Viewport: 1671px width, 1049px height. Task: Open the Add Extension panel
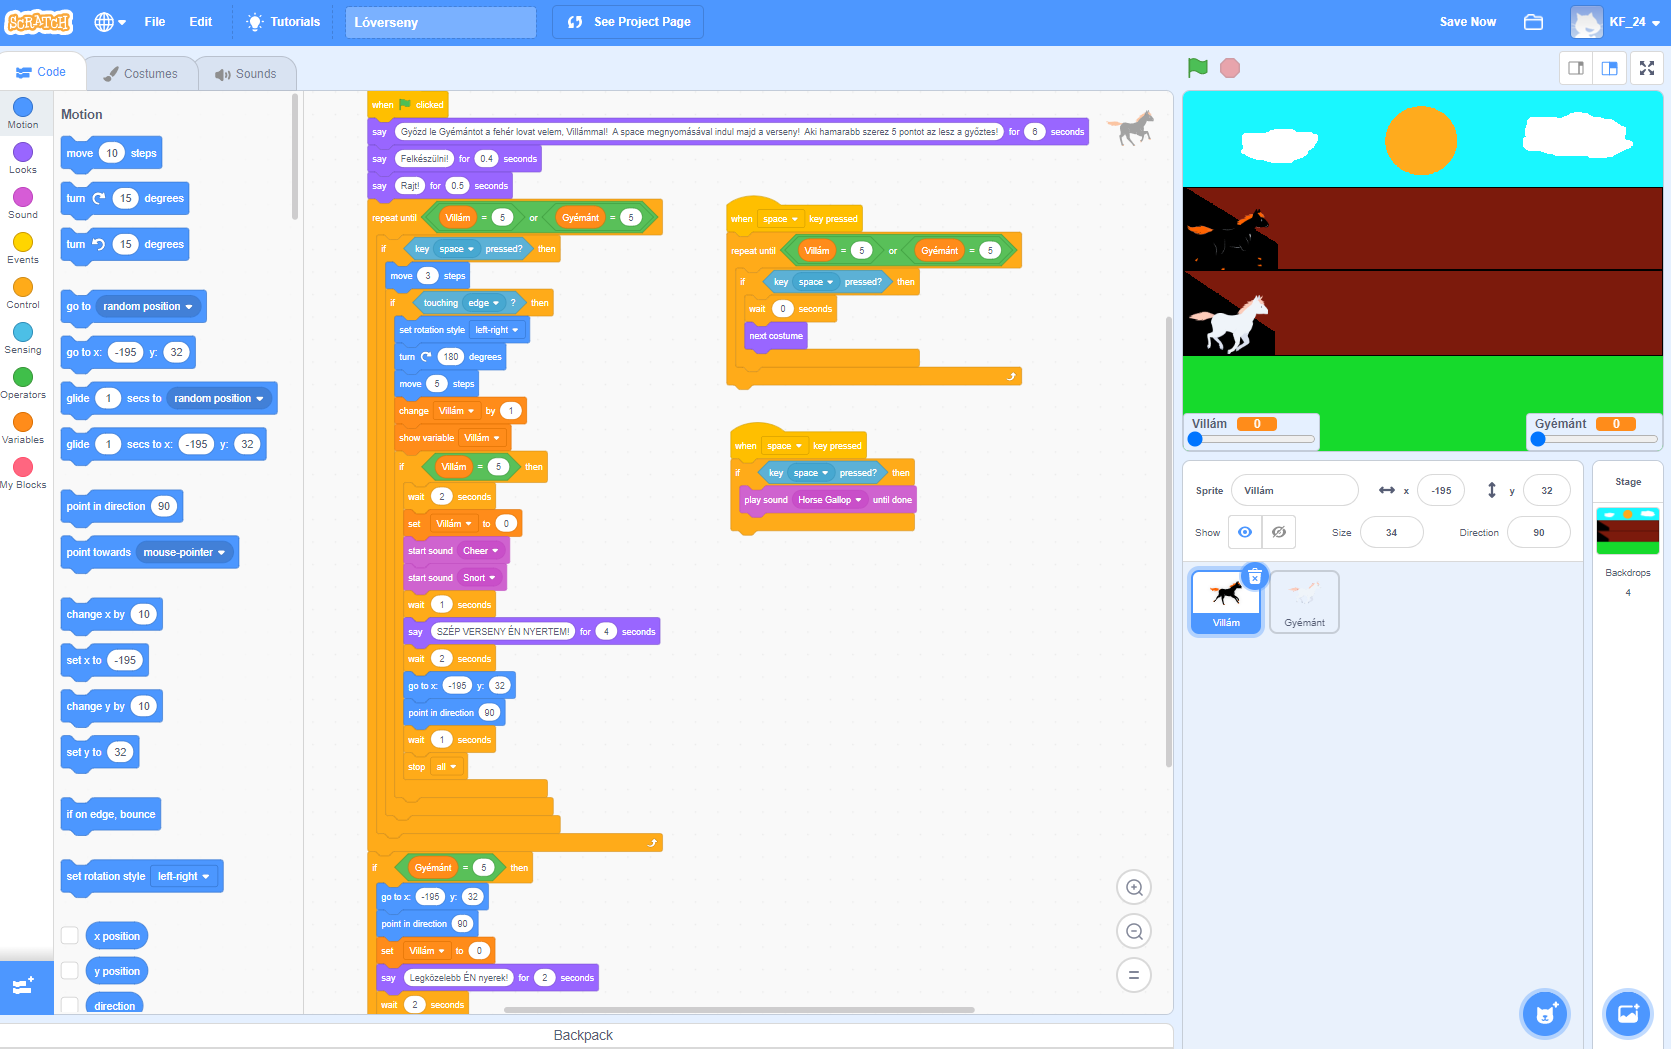(23, 988)
